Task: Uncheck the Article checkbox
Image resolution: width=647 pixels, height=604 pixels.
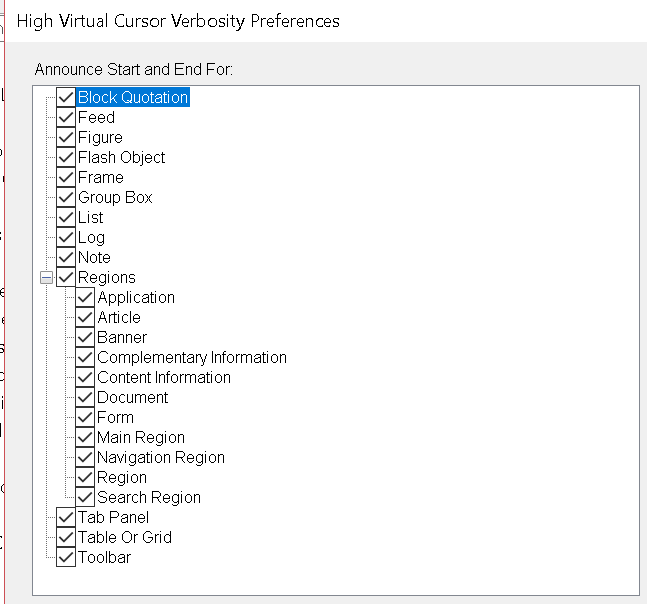Action: tap(85, 318)
